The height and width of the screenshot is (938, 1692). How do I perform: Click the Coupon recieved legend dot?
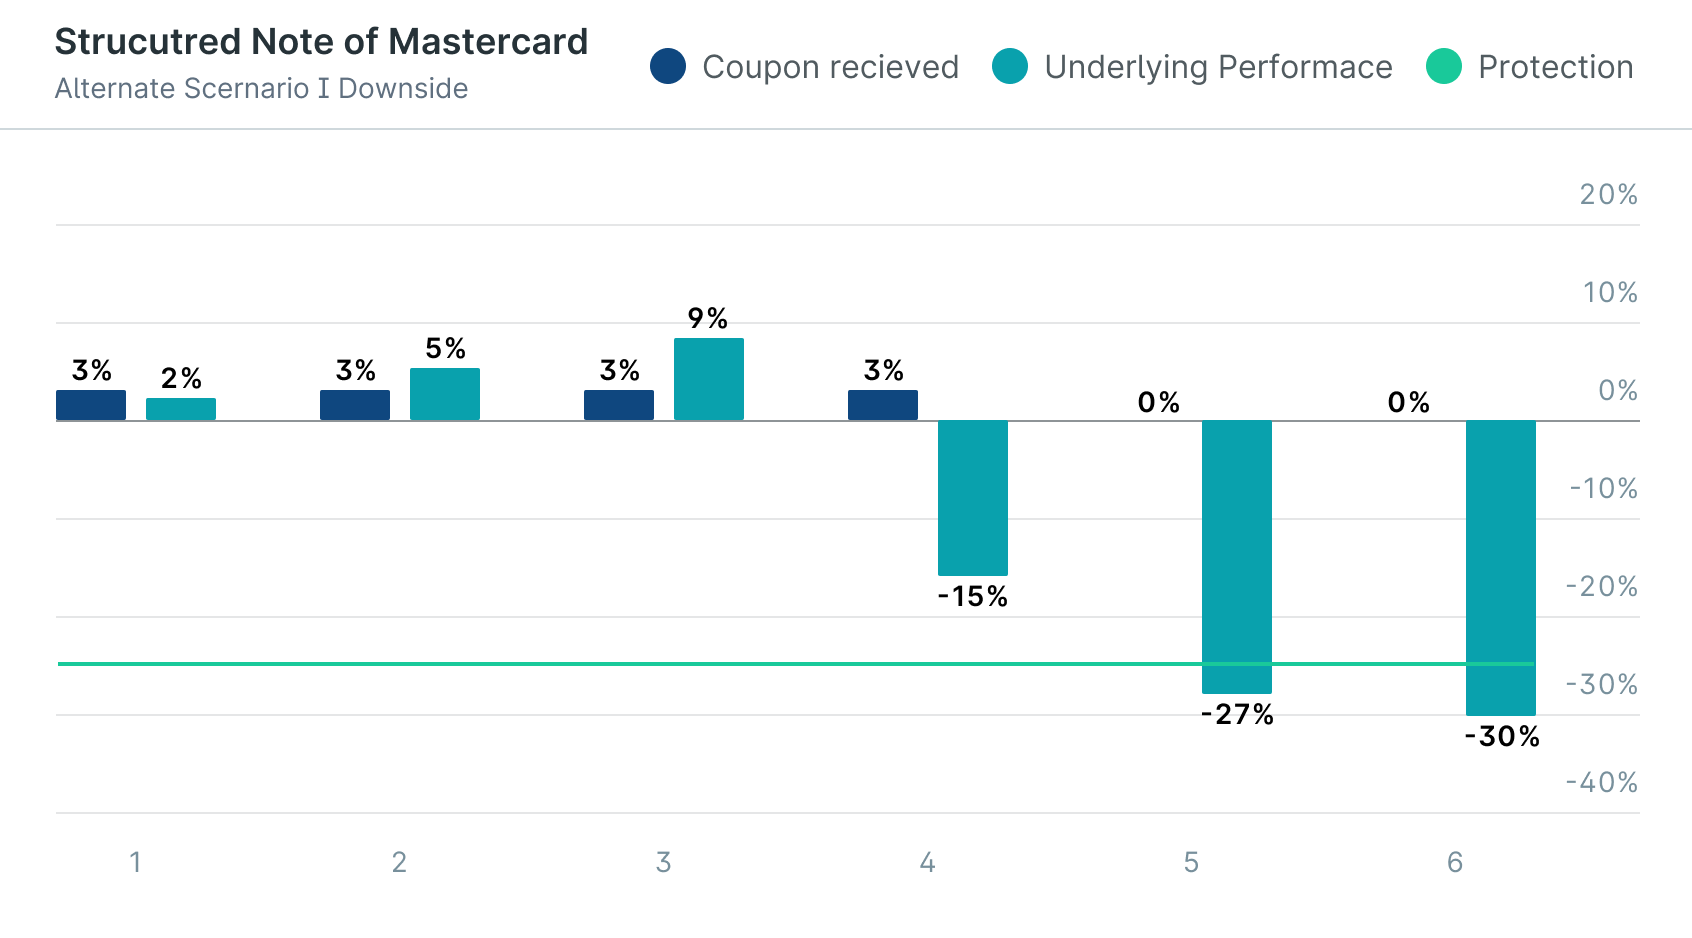[x=668, y=67]
